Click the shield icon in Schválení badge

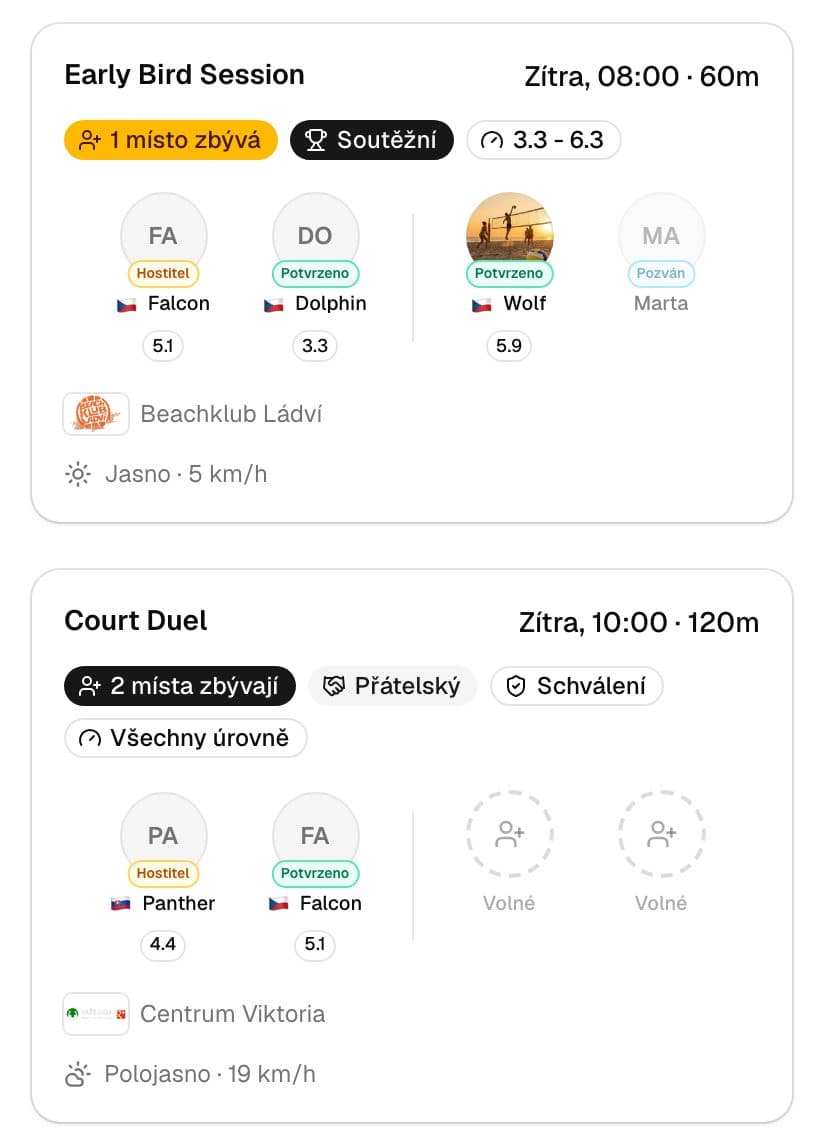click(x=516, y=686)
